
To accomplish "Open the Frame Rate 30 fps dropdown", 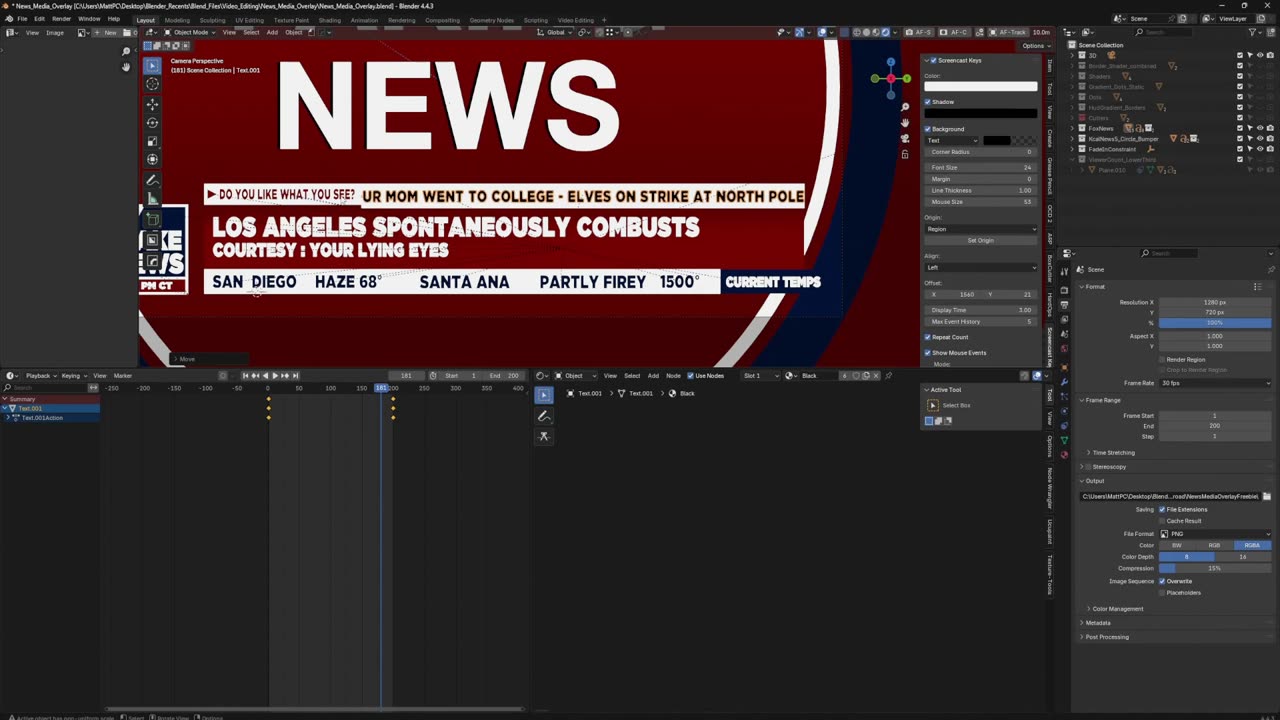I will (x=1216, y=383).
